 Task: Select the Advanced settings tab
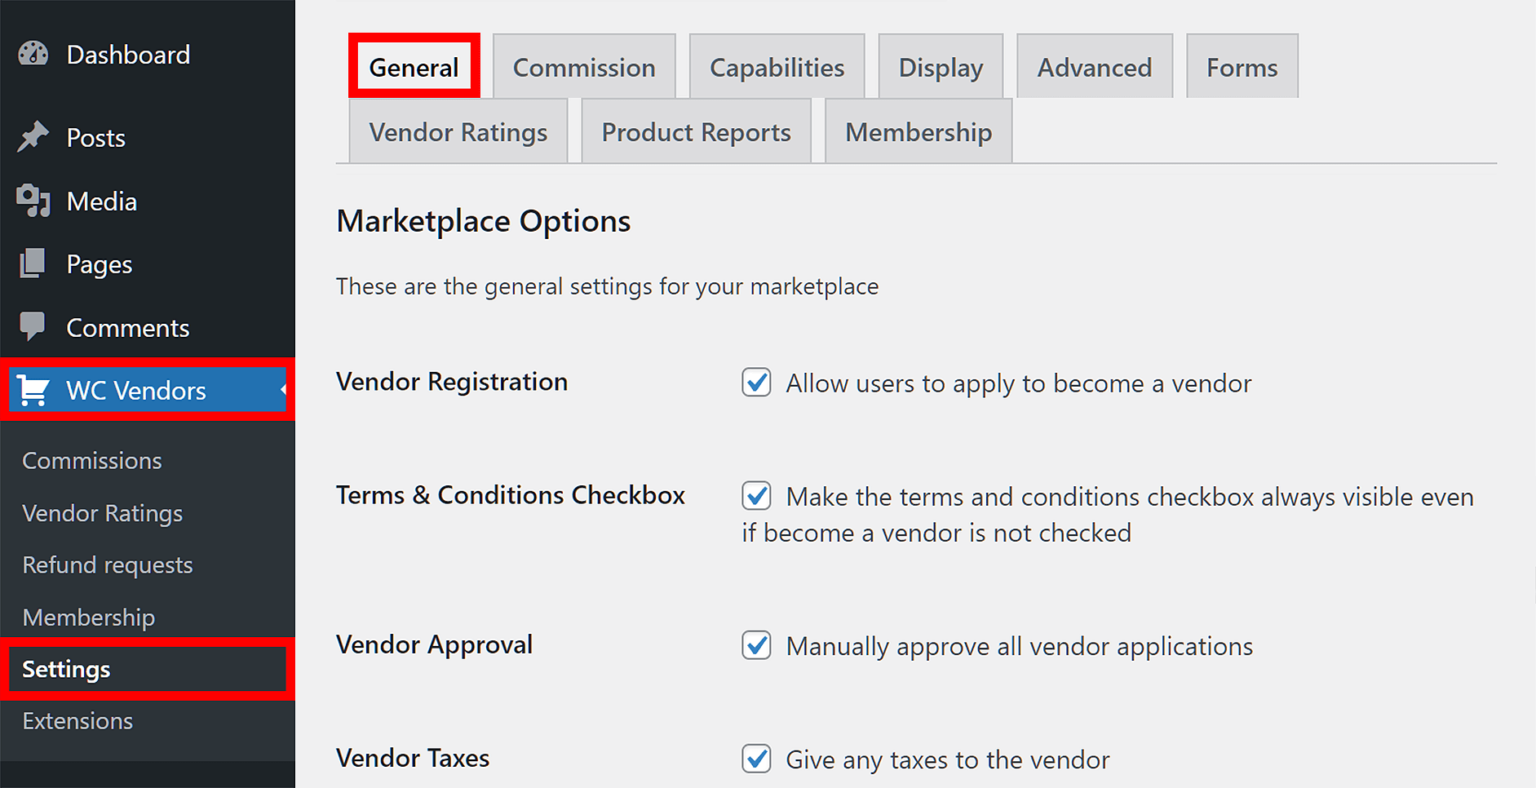pyautogui.click(x=1094, y=66)
